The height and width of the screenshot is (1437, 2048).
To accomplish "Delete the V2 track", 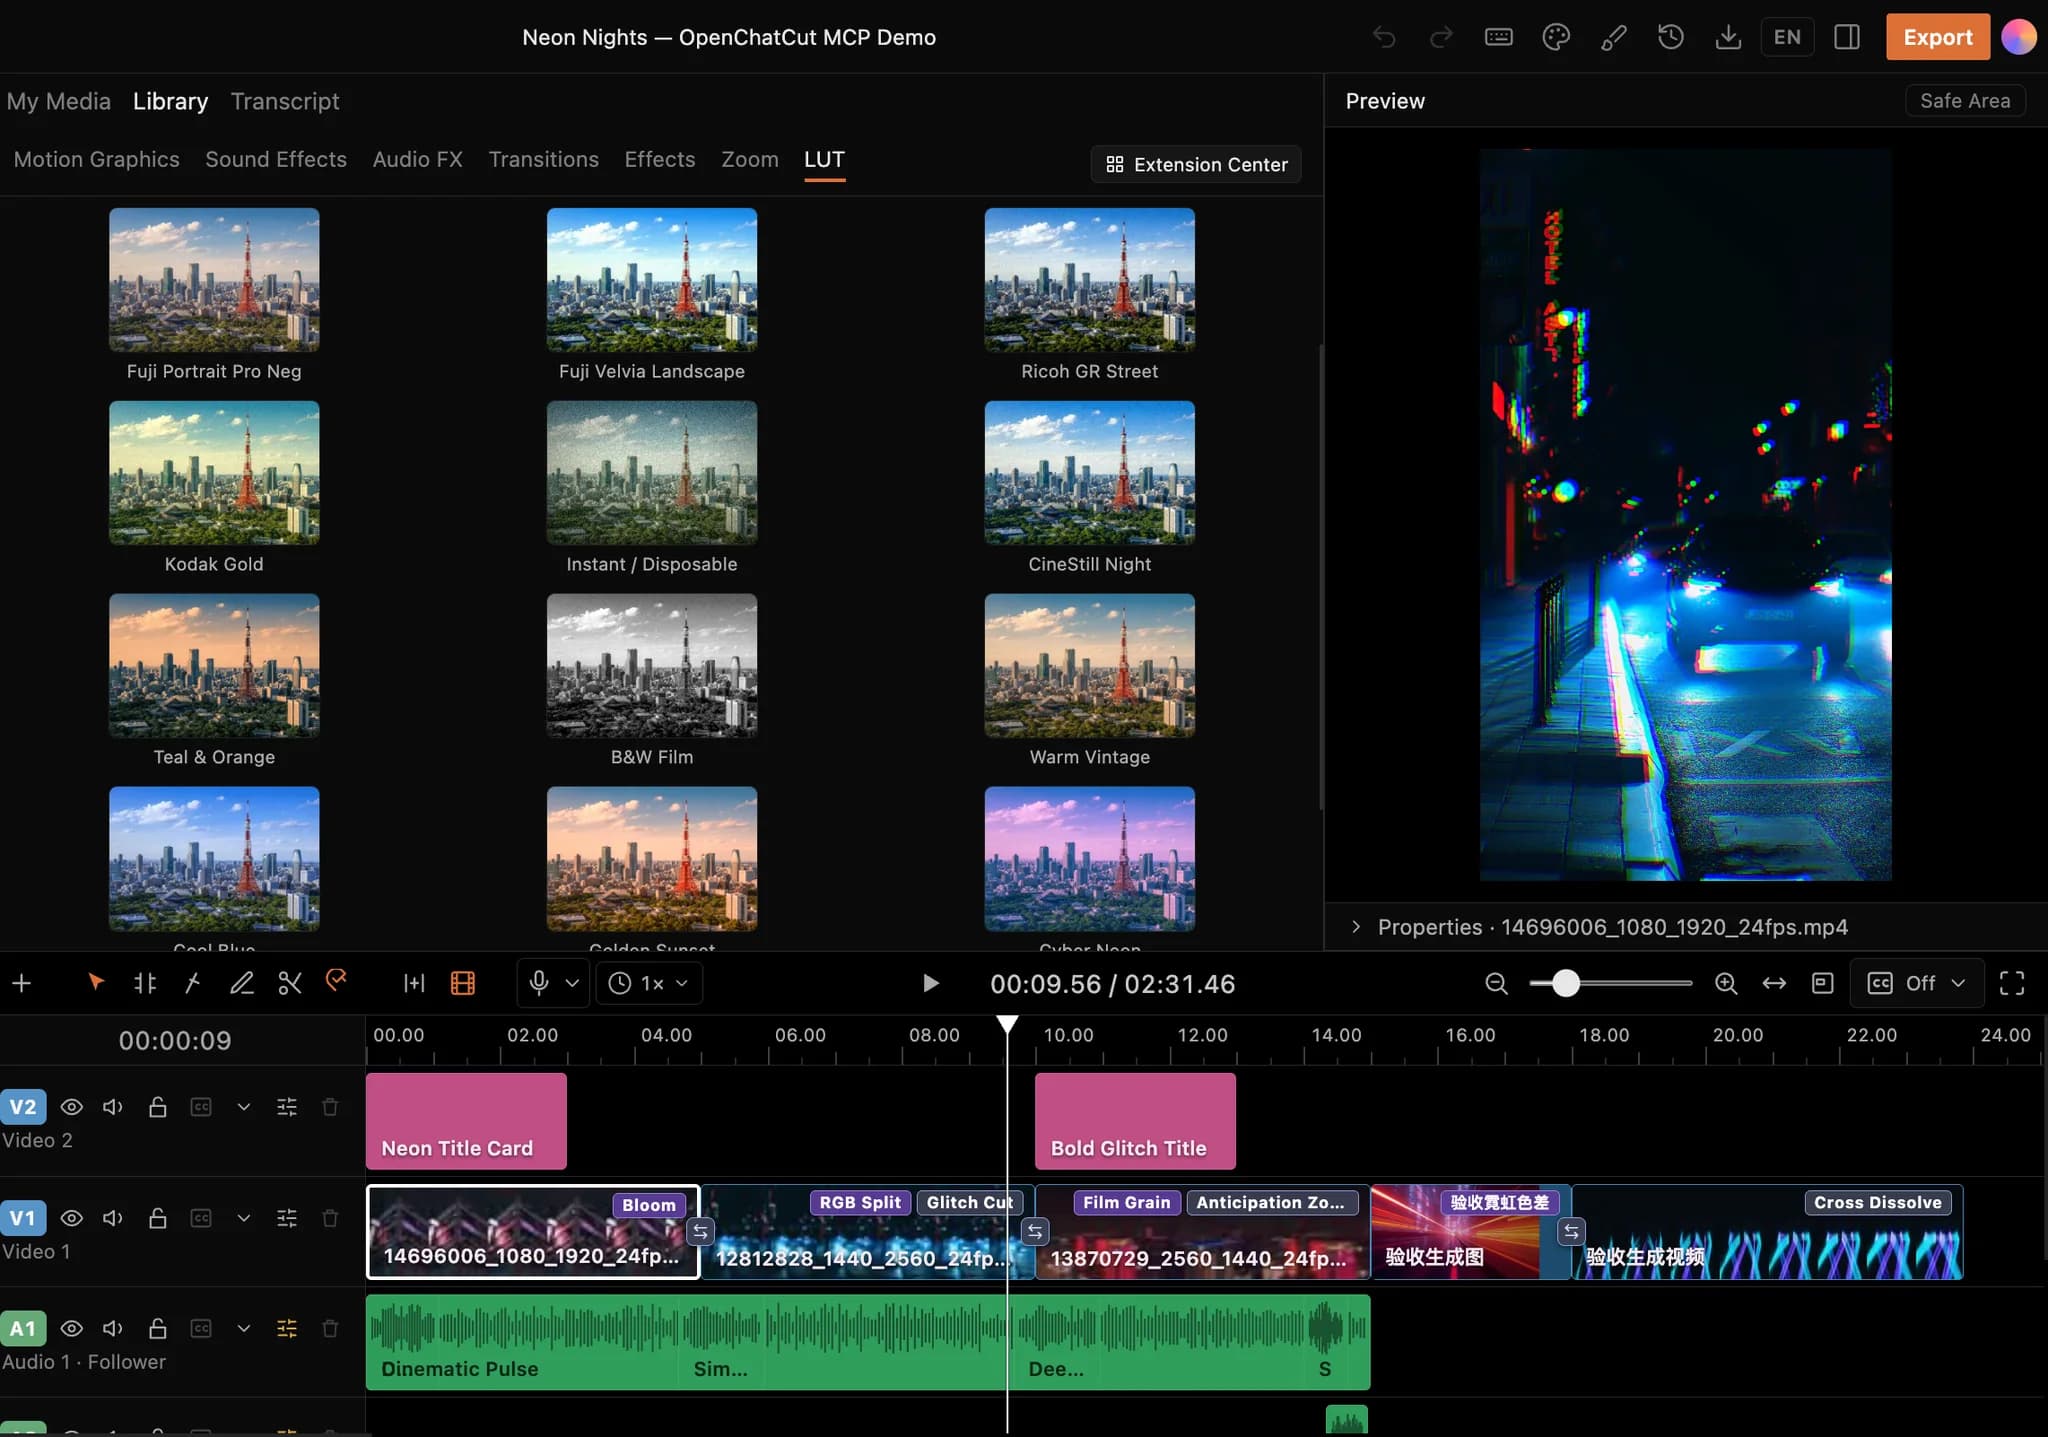I will coord(330,1107).
